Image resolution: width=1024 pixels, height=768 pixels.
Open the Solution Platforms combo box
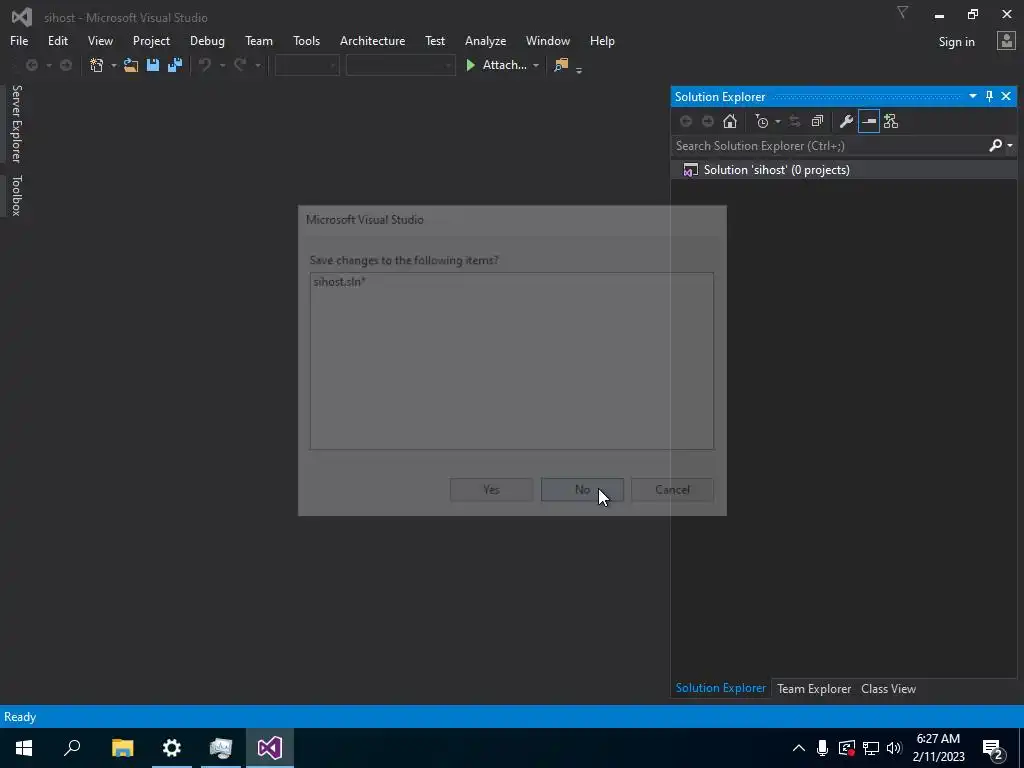pos(400,65)
